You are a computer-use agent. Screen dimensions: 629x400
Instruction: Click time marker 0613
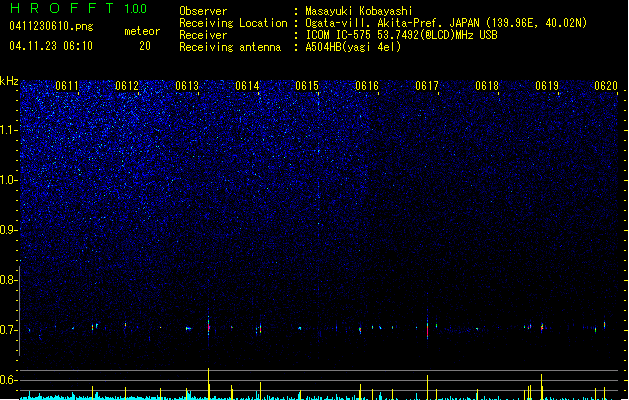coord(187,86)
